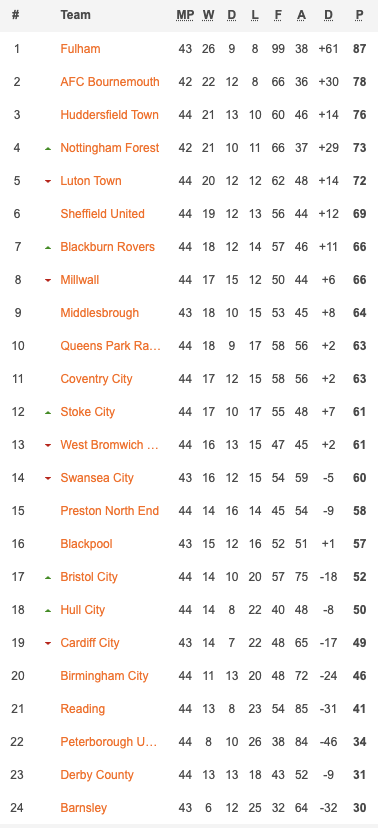Open the Derby County link
Image resolution: width=378 pixels, height=828 pixels.
pyautogui.click(x=98, y=775)
